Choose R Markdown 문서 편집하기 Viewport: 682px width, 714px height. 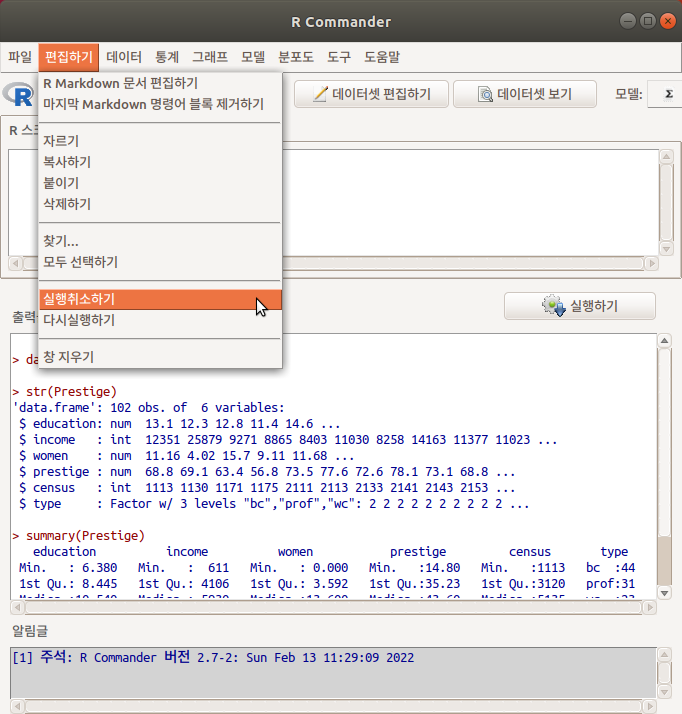coord(160,83)
